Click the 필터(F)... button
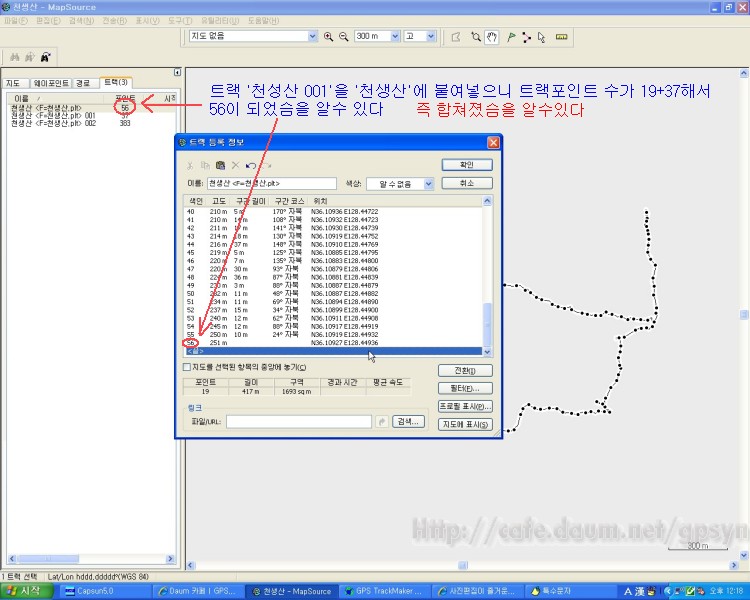The width and height of the screenshot is (750, 600). point(465,389)
